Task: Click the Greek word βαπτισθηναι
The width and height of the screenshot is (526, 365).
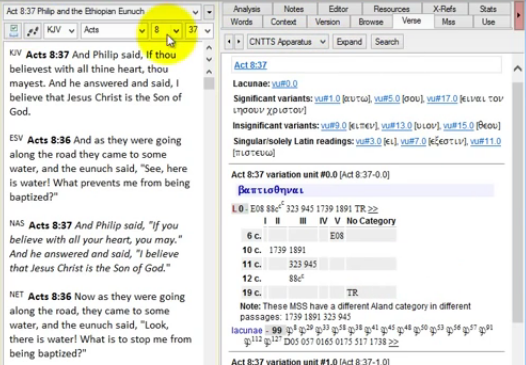Action: pos(271,190)
